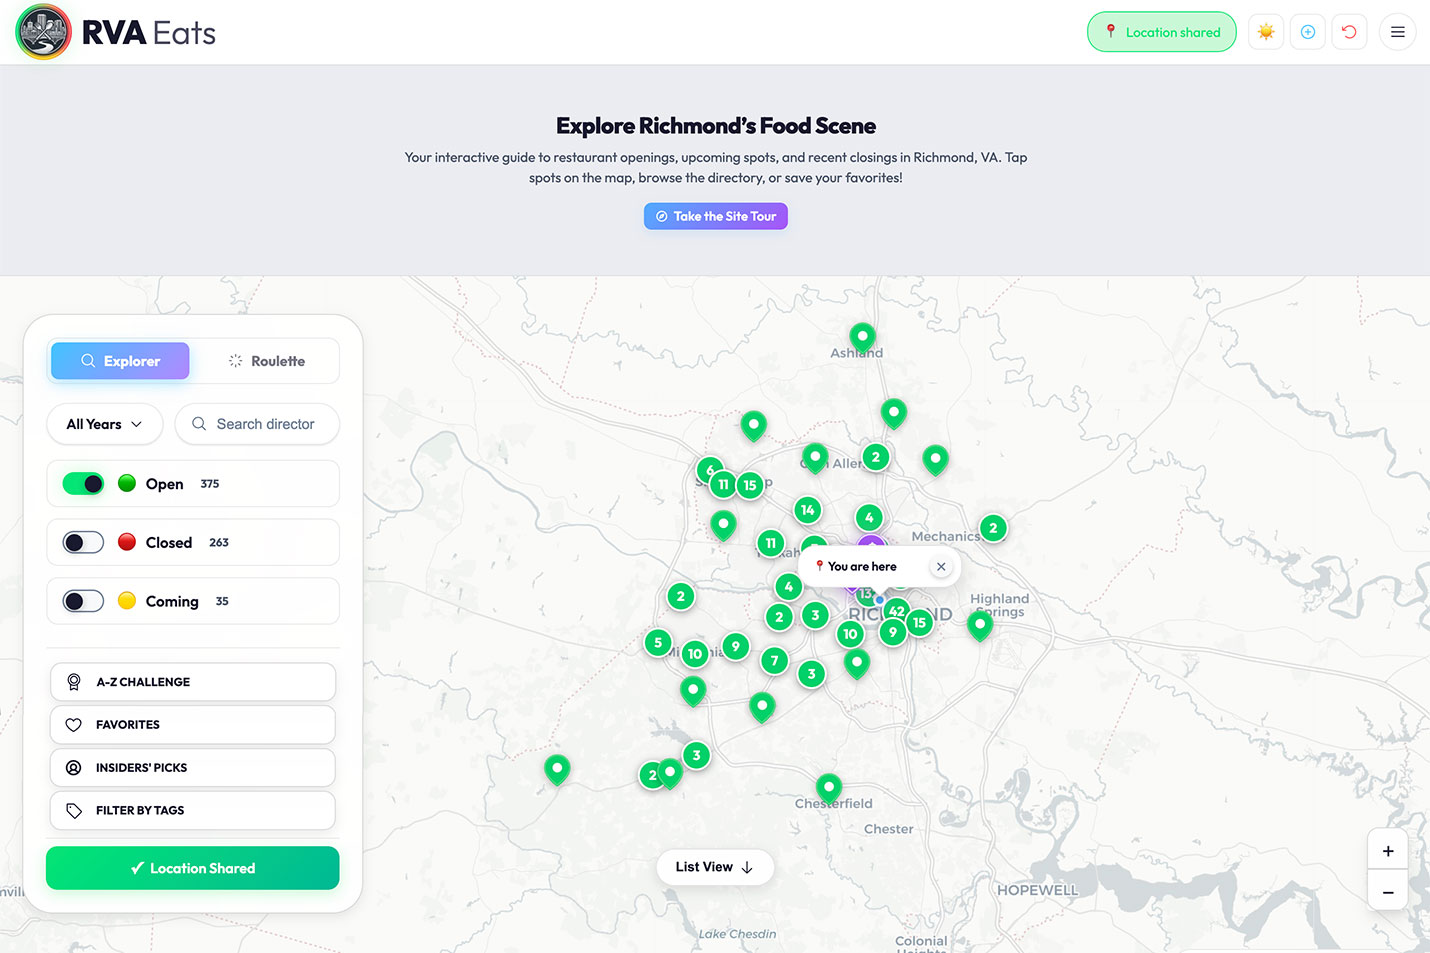Zoom in on the map

click(x=1388, y=851)
